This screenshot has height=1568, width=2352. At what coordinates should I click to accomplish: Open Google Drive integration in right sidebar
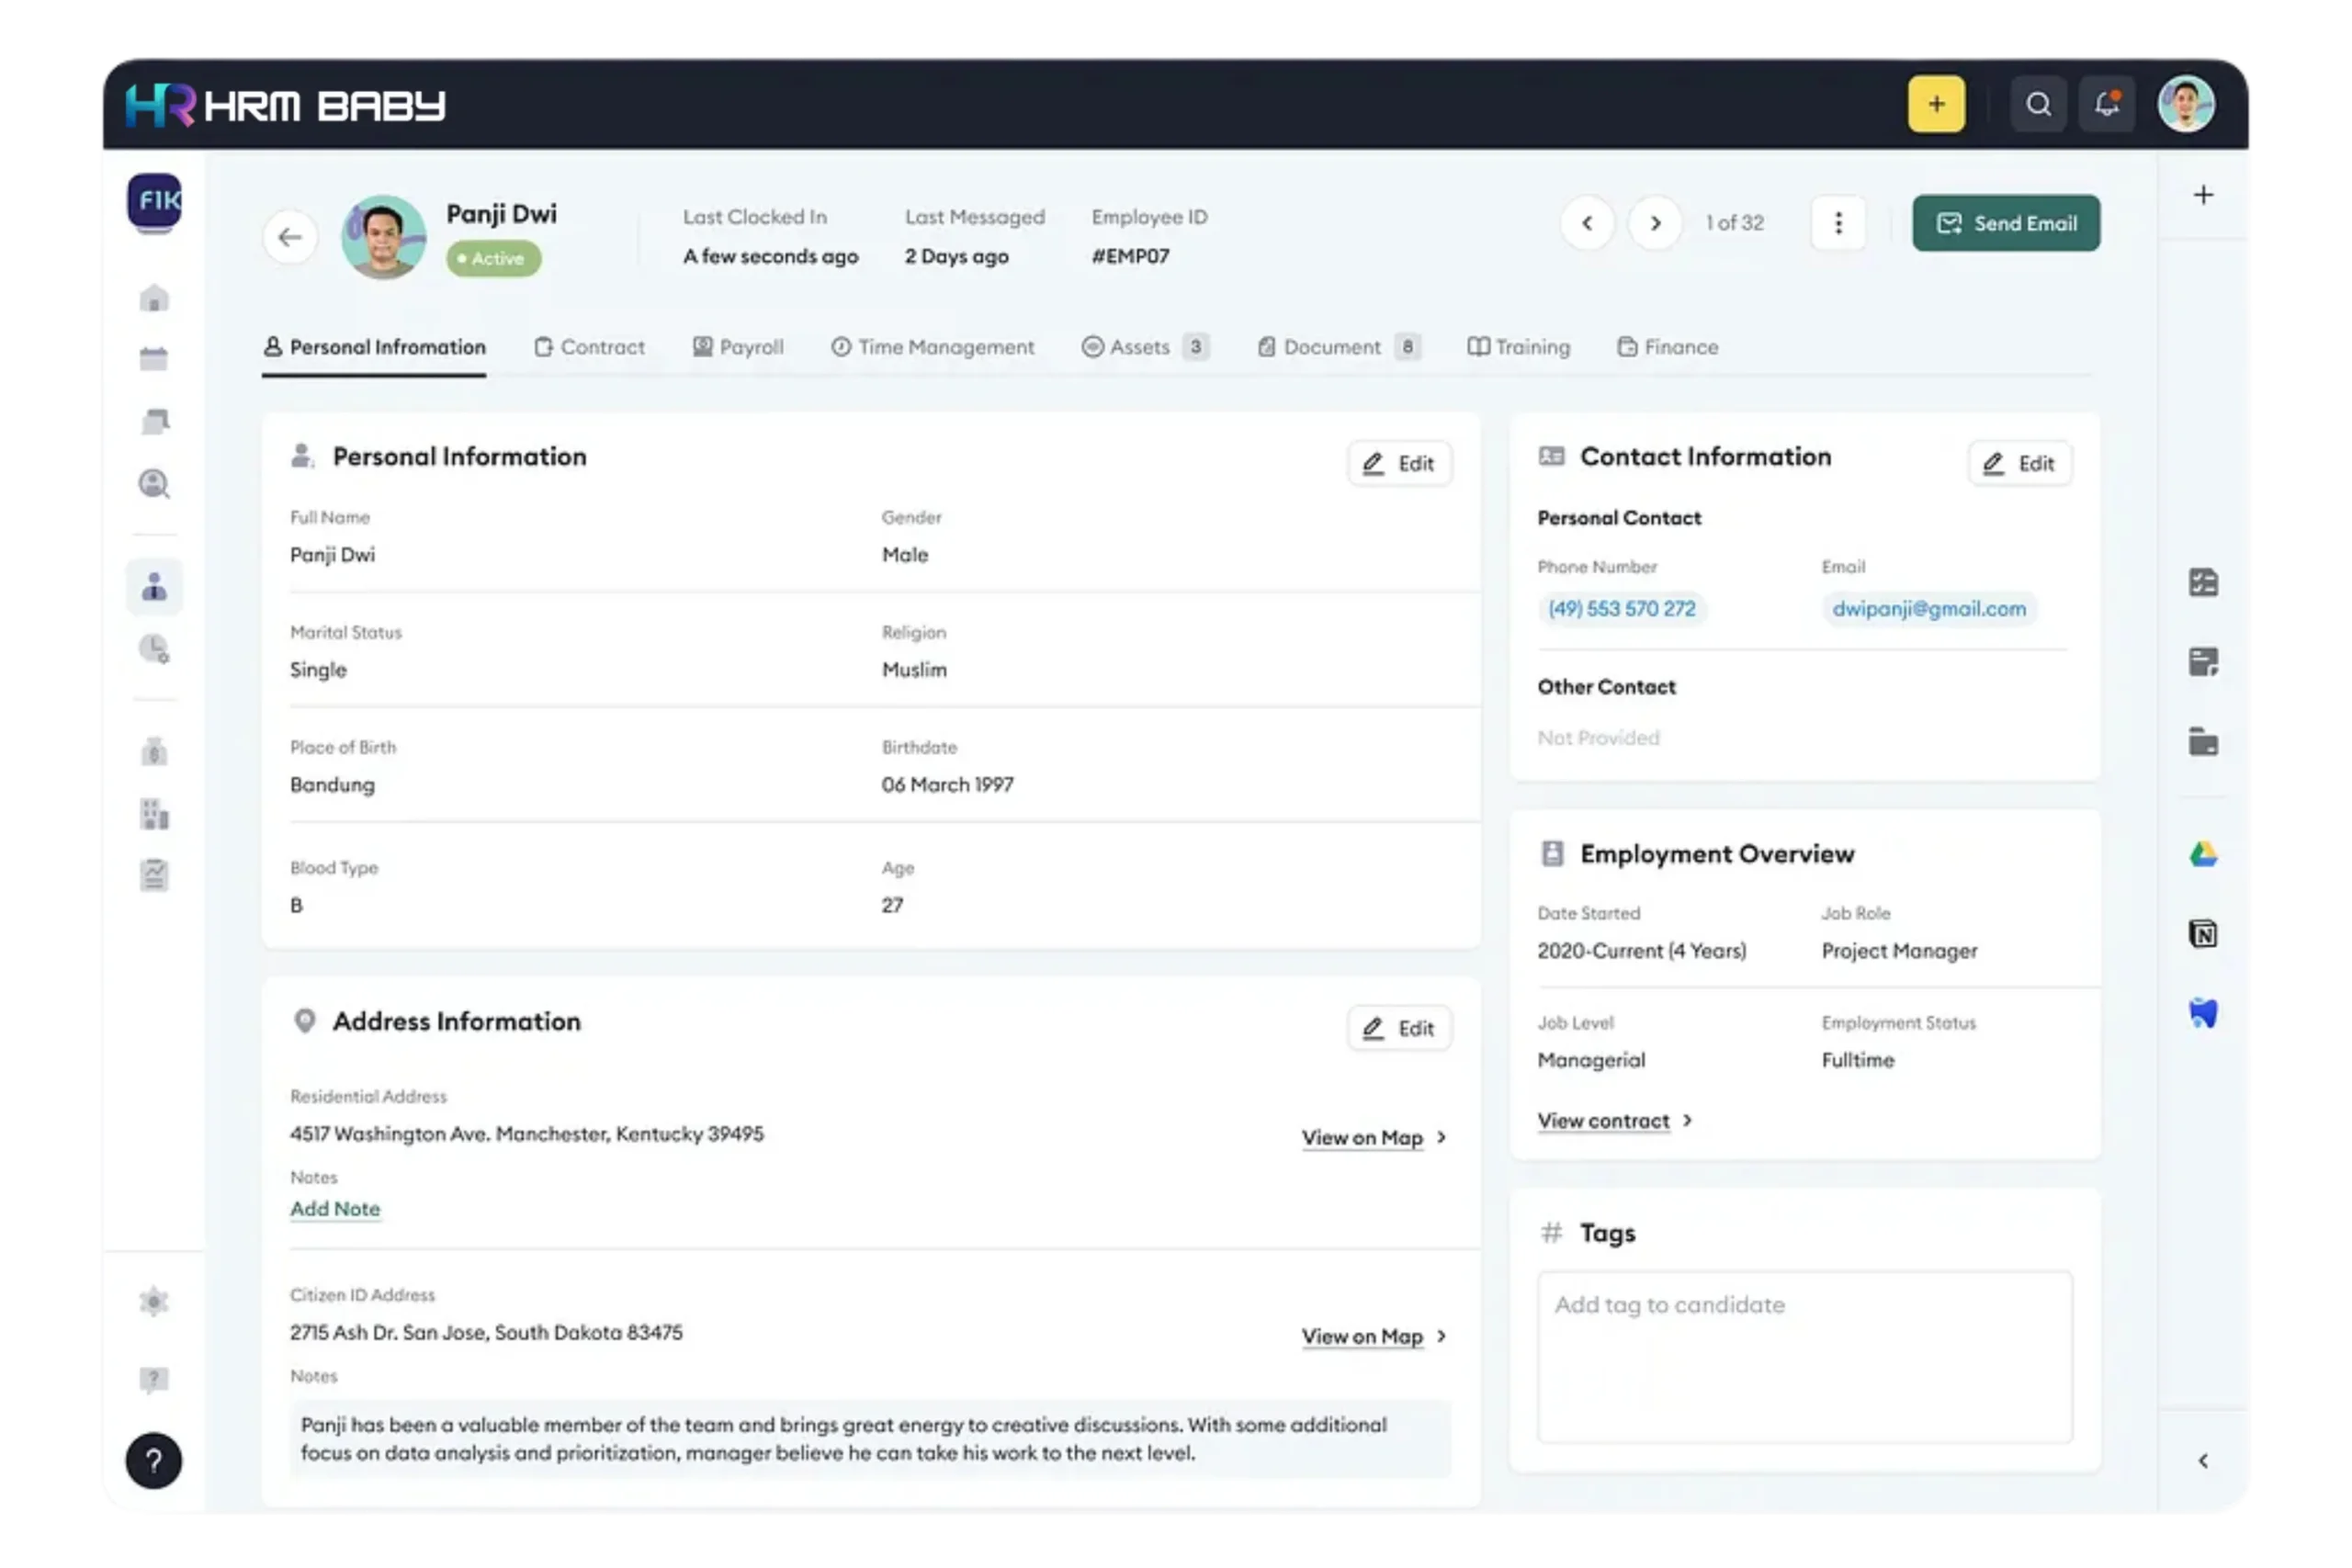click(x=2204, y=854)
